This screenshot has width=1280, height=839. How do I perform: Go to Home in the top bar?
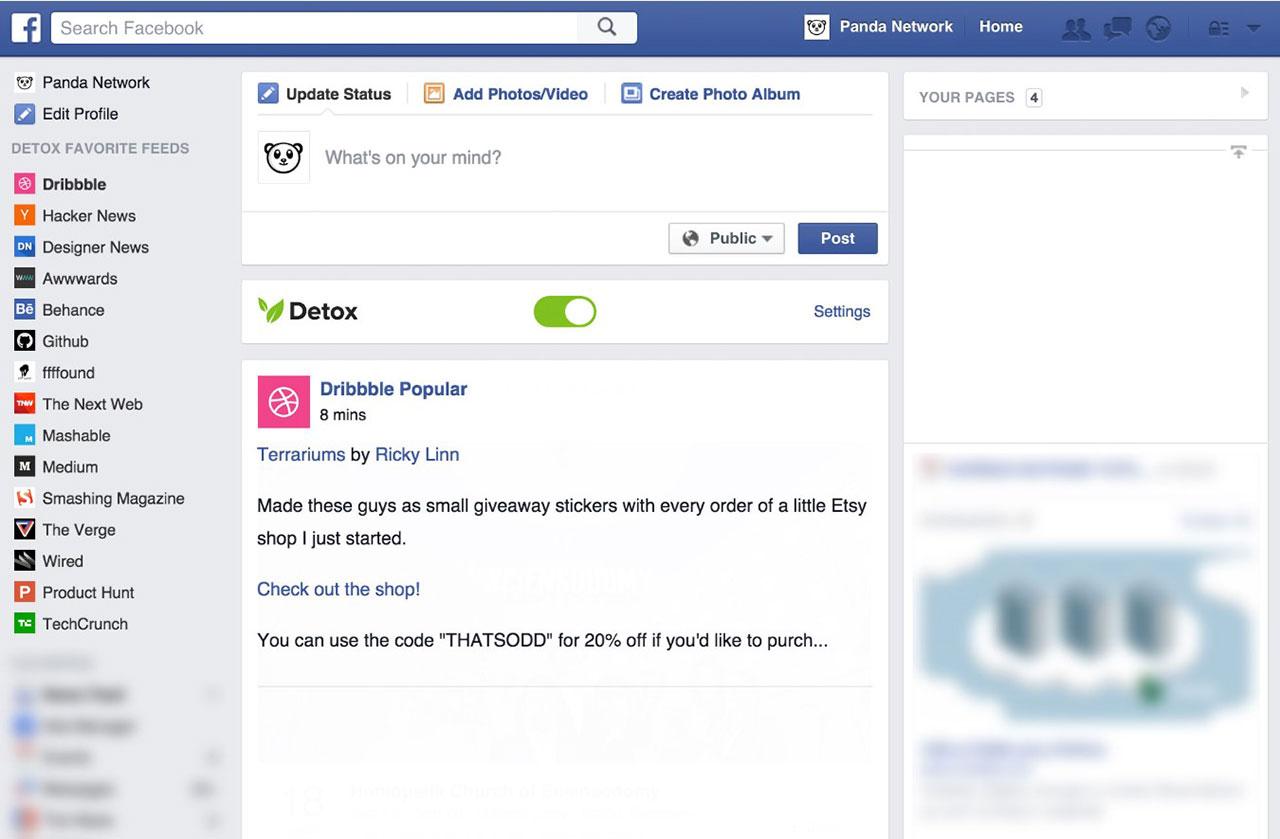(1001, 27)
